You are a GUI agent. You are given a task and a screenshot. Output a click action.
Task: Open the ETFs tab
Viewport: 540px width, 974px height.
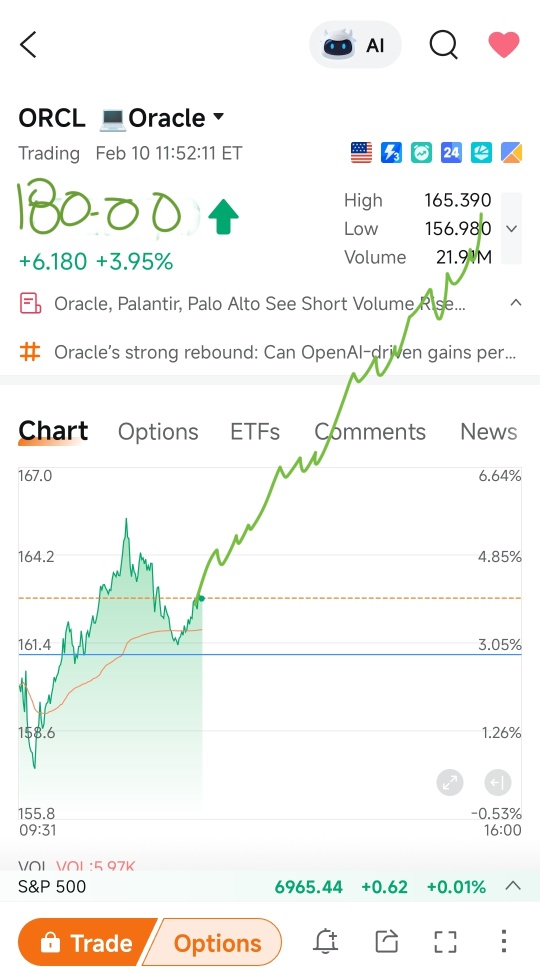255,432
